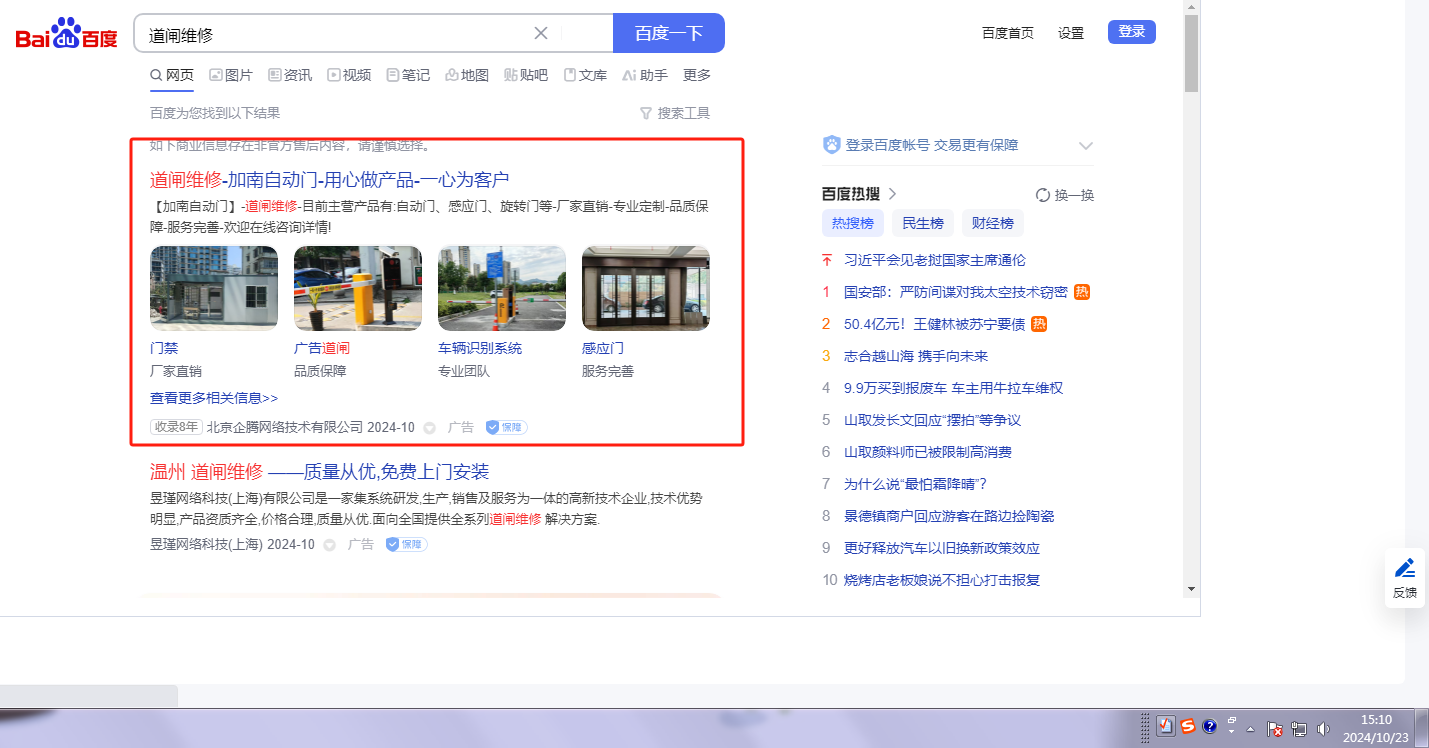Click the 登录 login button

pyautogui.click(x=1131, y=32)
